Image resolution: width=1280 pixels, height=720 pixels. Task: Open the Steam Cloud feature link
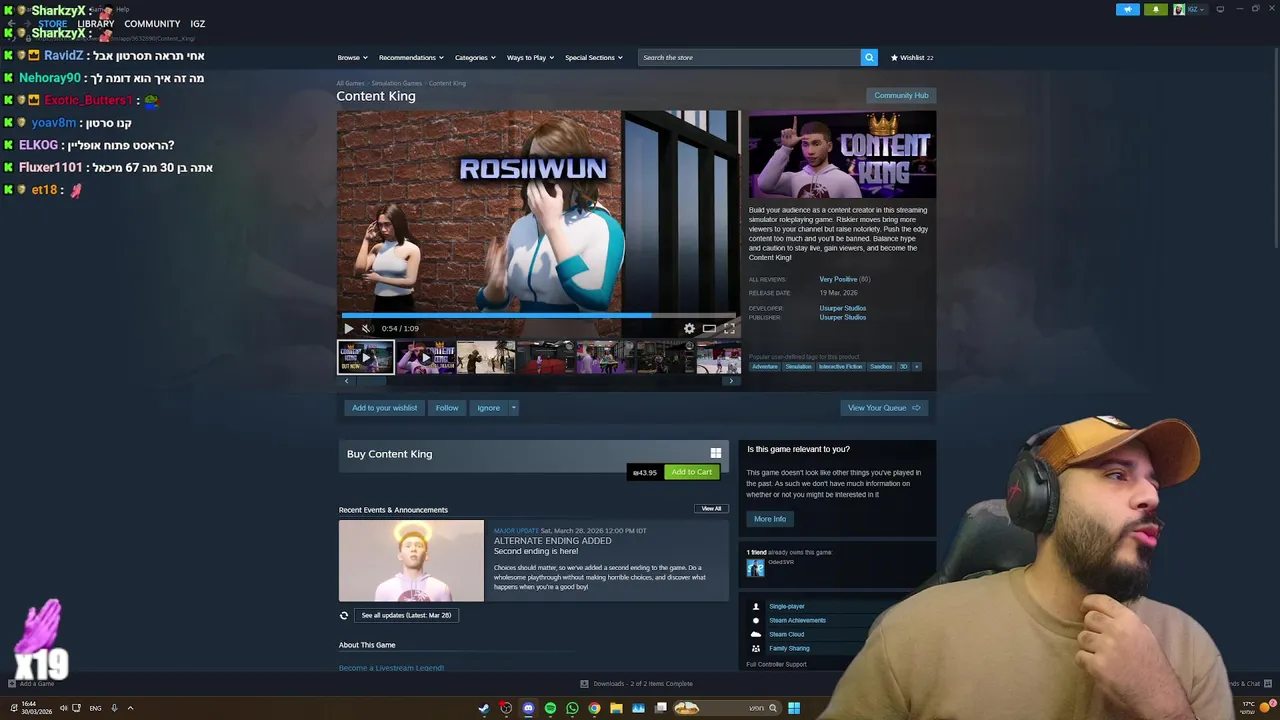click(x=786, y=634)
